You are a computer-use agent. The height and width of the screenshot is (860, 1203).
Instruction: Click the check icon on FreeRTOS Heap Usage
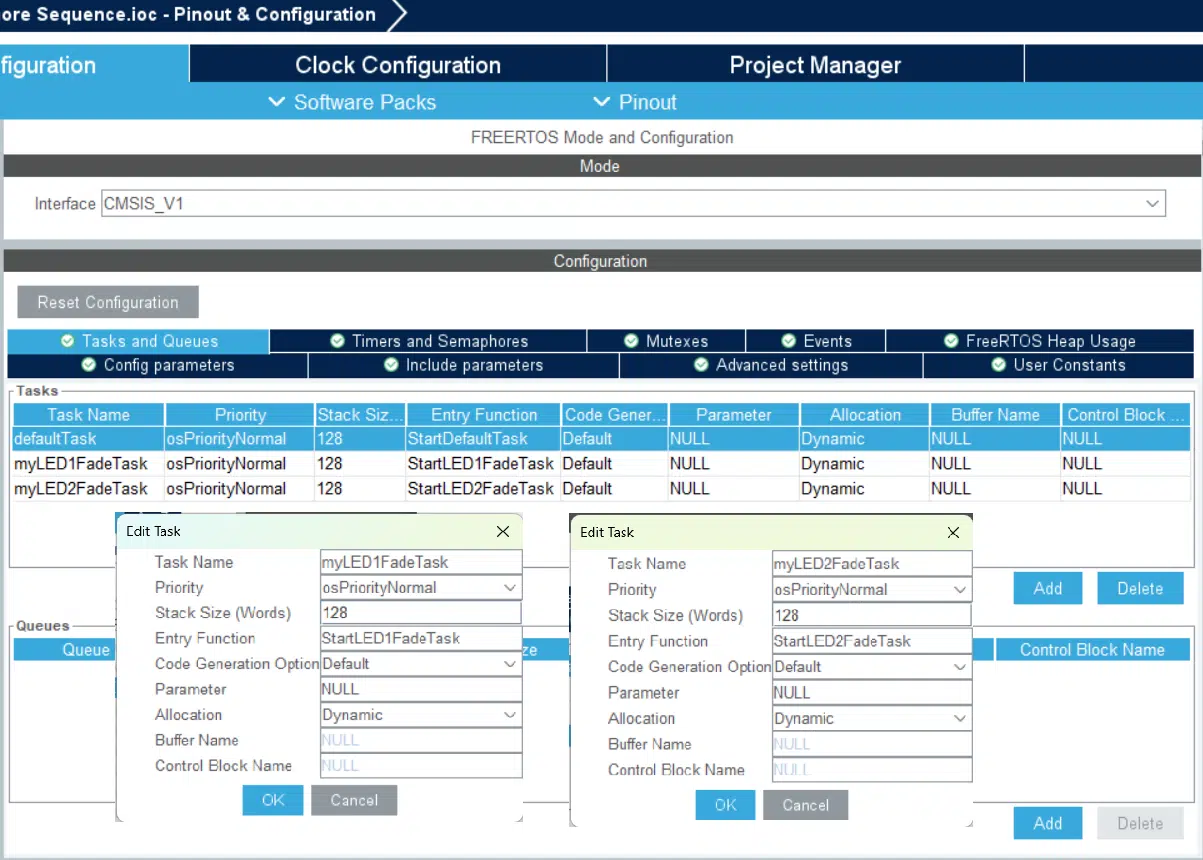(951, 341)
